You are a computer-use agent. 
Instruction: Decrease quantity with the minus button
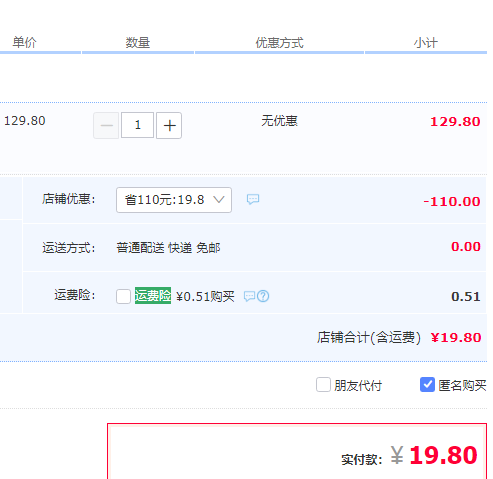pos(106,125)
